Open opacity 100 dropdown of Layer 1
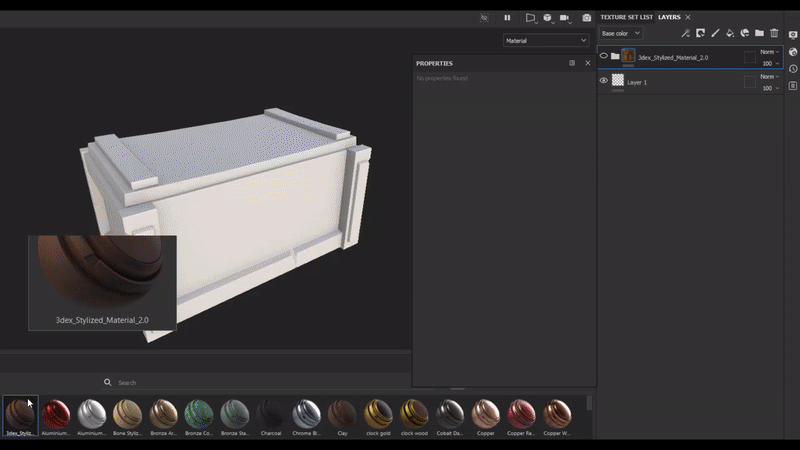Screen dimensions: 800x450 (770, 88)
